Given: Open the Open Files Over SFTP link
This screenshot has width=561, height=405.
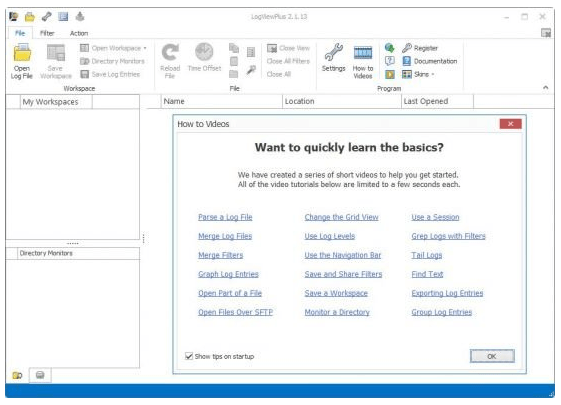Looking at the screenshot, I should [x=235, y=312].
